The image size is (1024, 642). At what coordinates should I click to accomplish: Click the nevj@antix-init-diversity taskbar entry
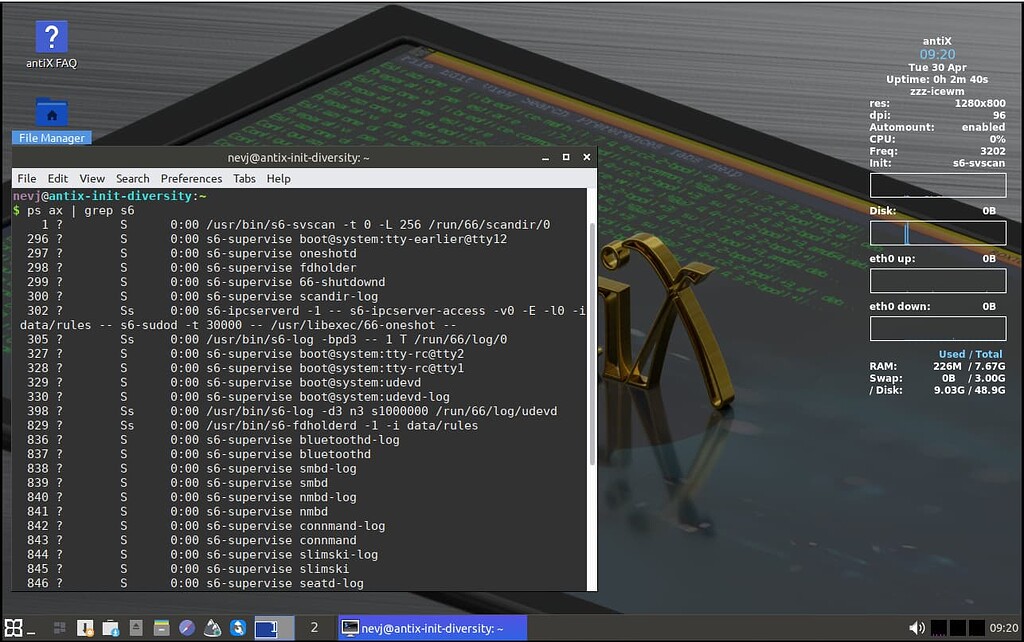pyautogui.click(x=430, y=628)
